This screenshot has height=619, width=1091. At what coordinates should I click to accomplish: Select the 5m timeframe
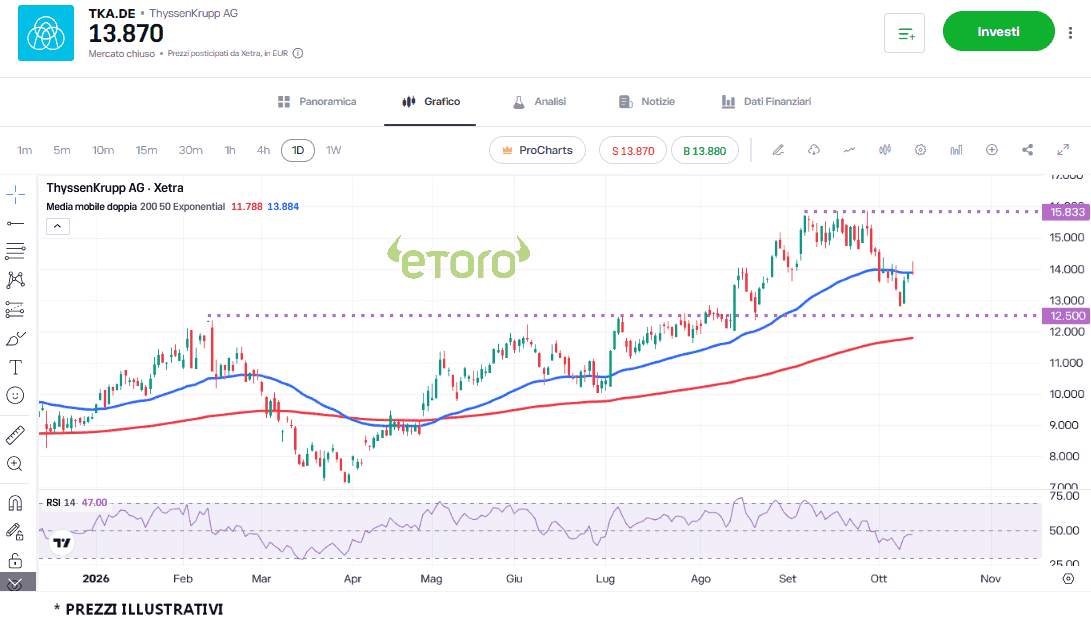click(62, 150)
